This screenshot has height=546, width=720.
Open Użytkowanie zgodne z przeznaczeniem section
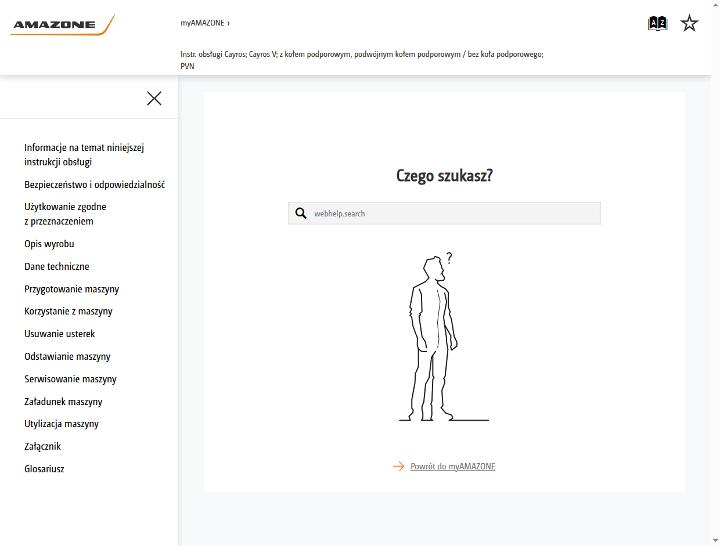pyautogui.click(x=65, y=214)
